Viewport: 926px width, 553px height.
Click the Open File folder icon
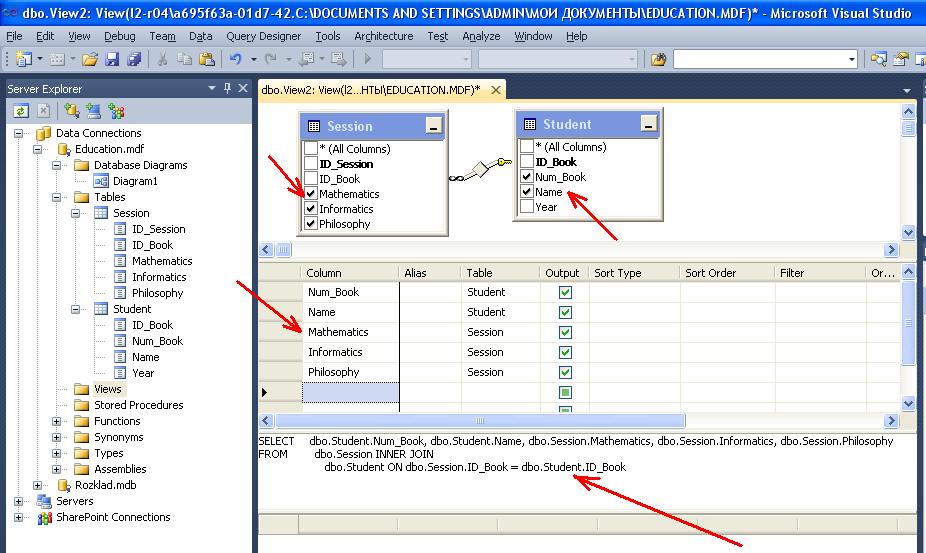coord(90,59)
